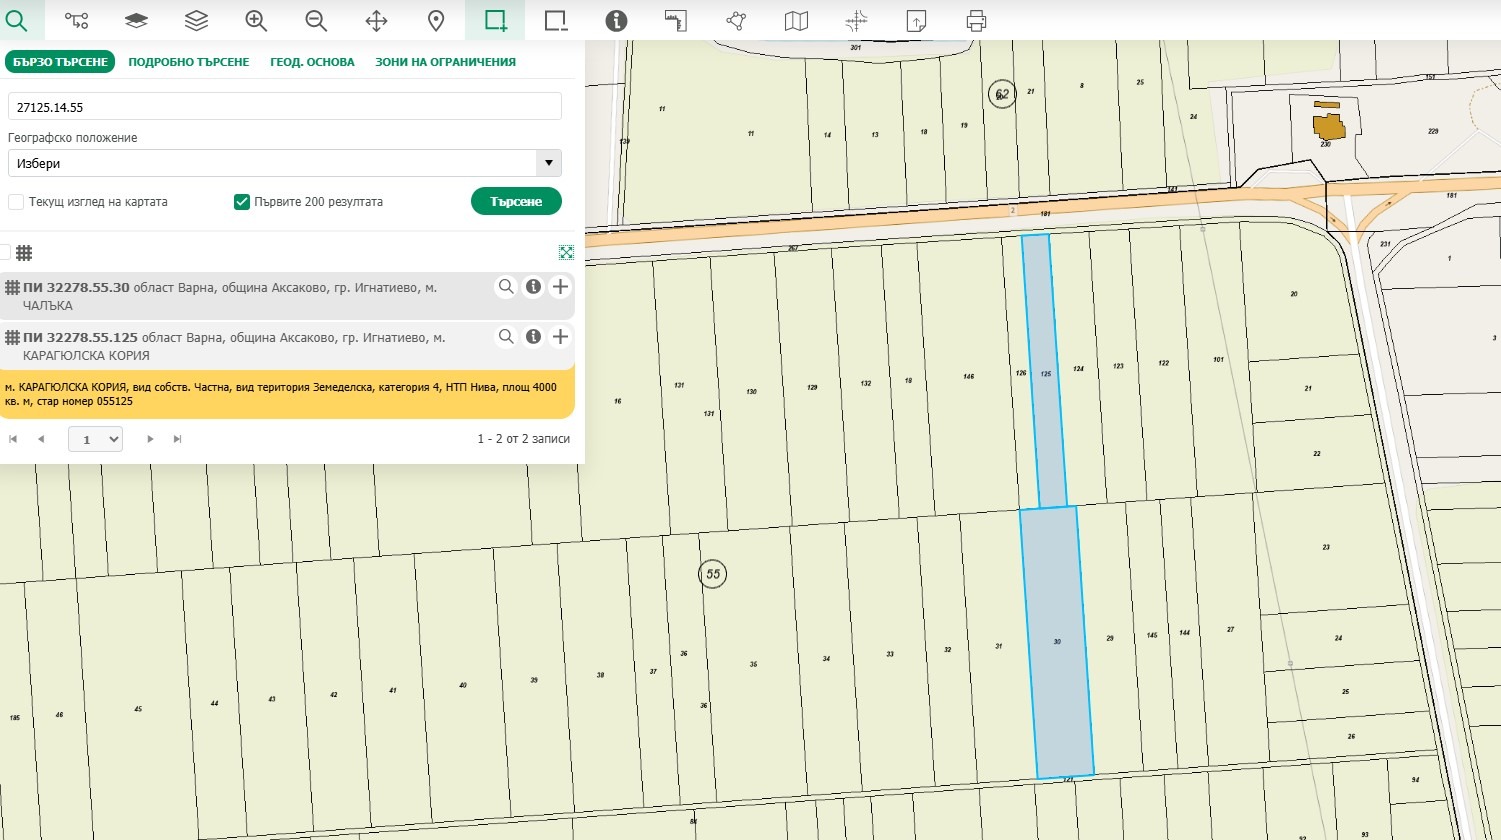Open 'ЗОНИ НА ОГРАНИЧЕНИЯ' tab

pos(445,62)
